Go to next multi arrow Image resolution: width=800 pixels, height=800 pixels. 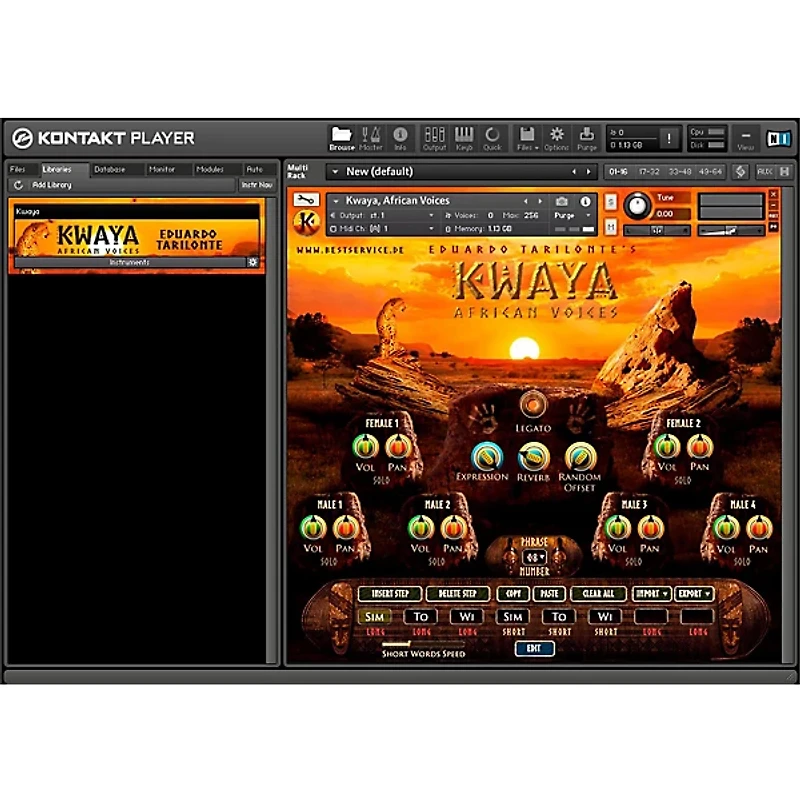588,172
